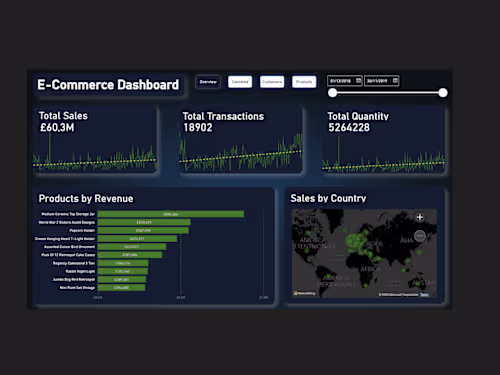Click the Total Transactions trend chart
The width and height of the screenshot is (500, 375).
pos(241,153)
